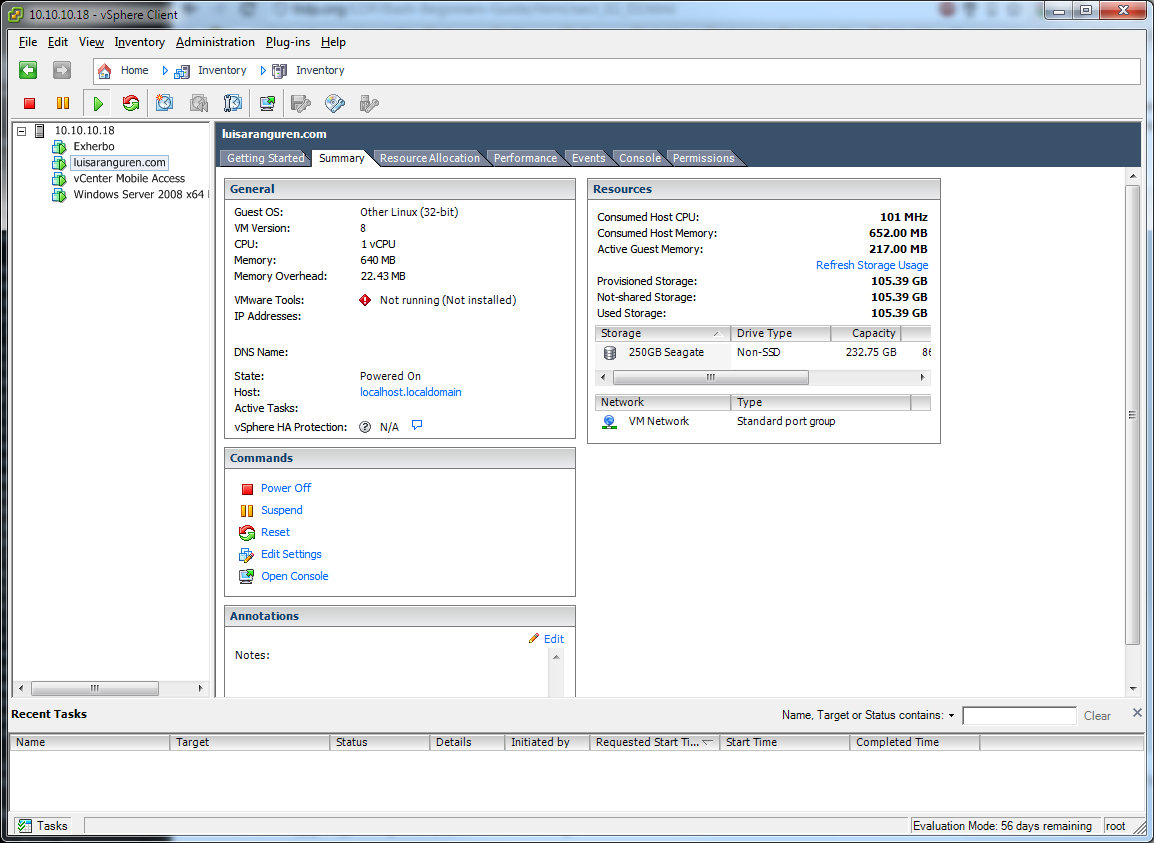Open the breadcrumb dropdown arrow after Home
The height and width of the screenshot is (843, 1154).
(x=165, y=71)
